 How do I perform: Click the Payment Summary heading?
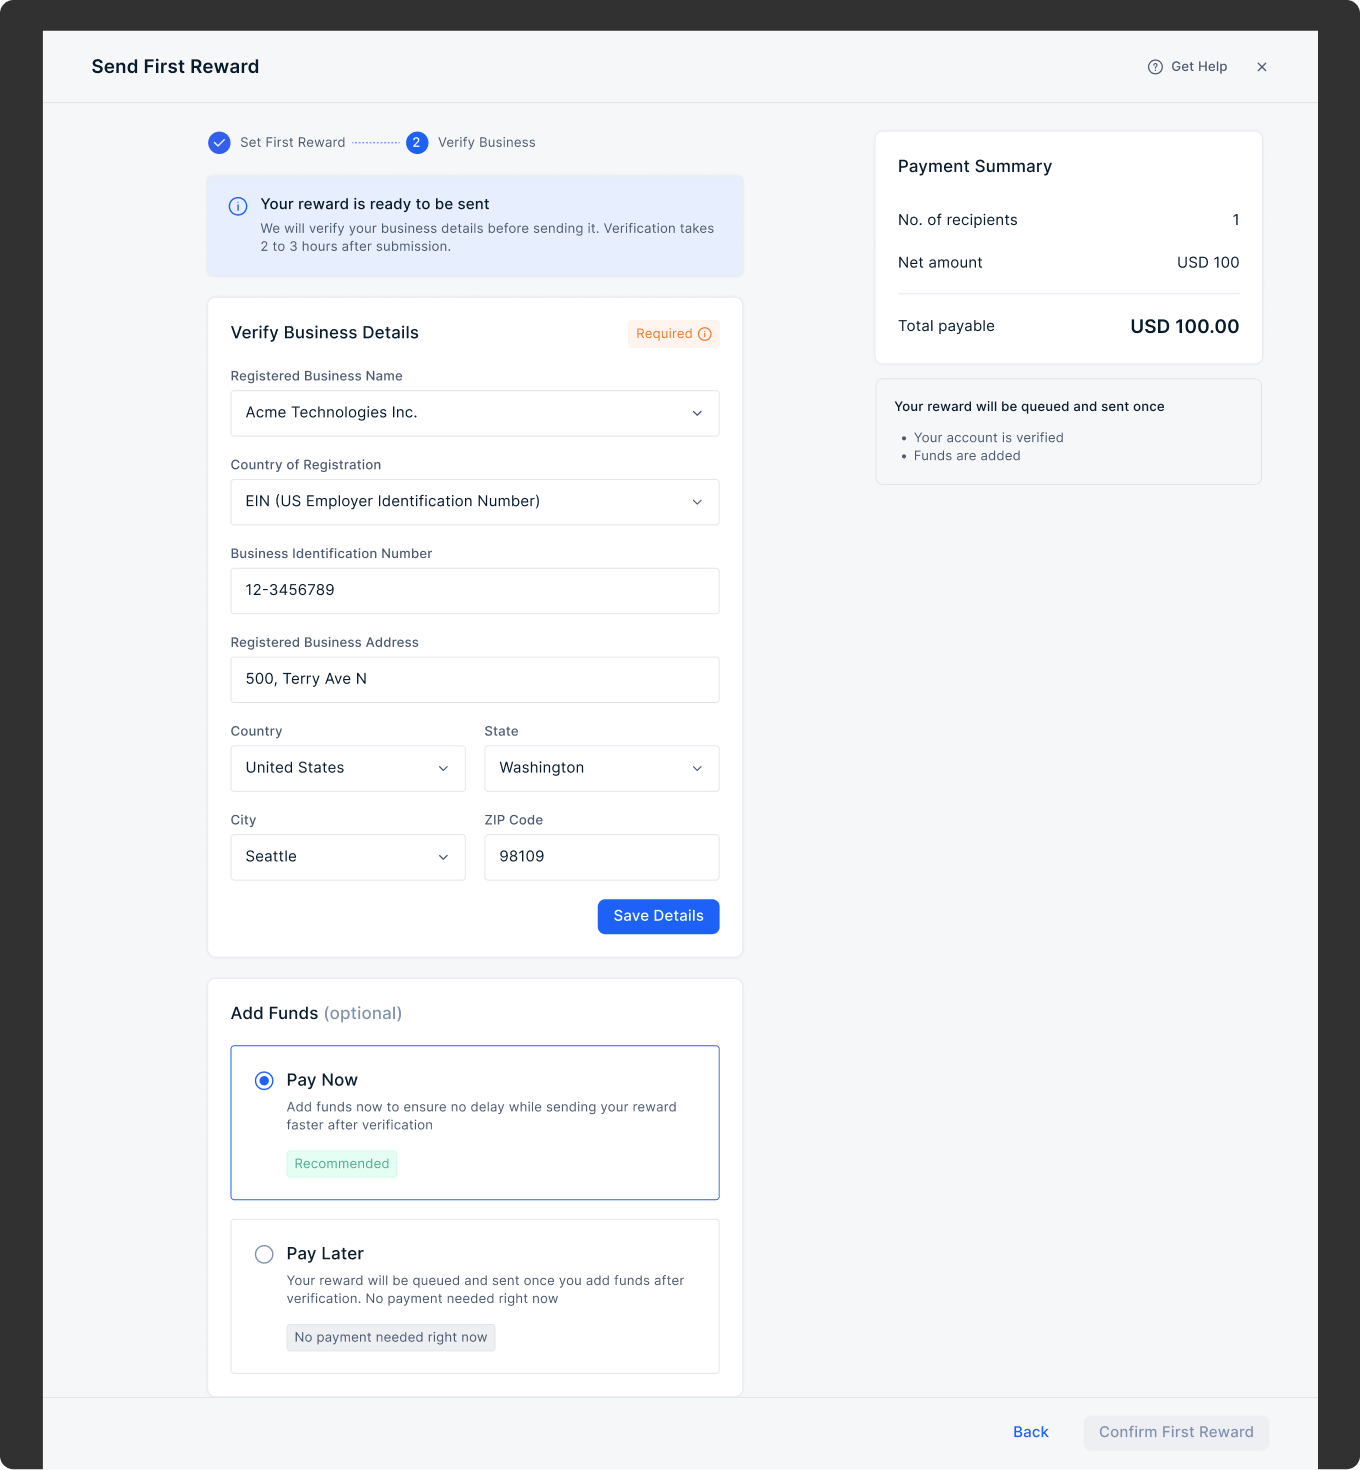coord(975,167)
